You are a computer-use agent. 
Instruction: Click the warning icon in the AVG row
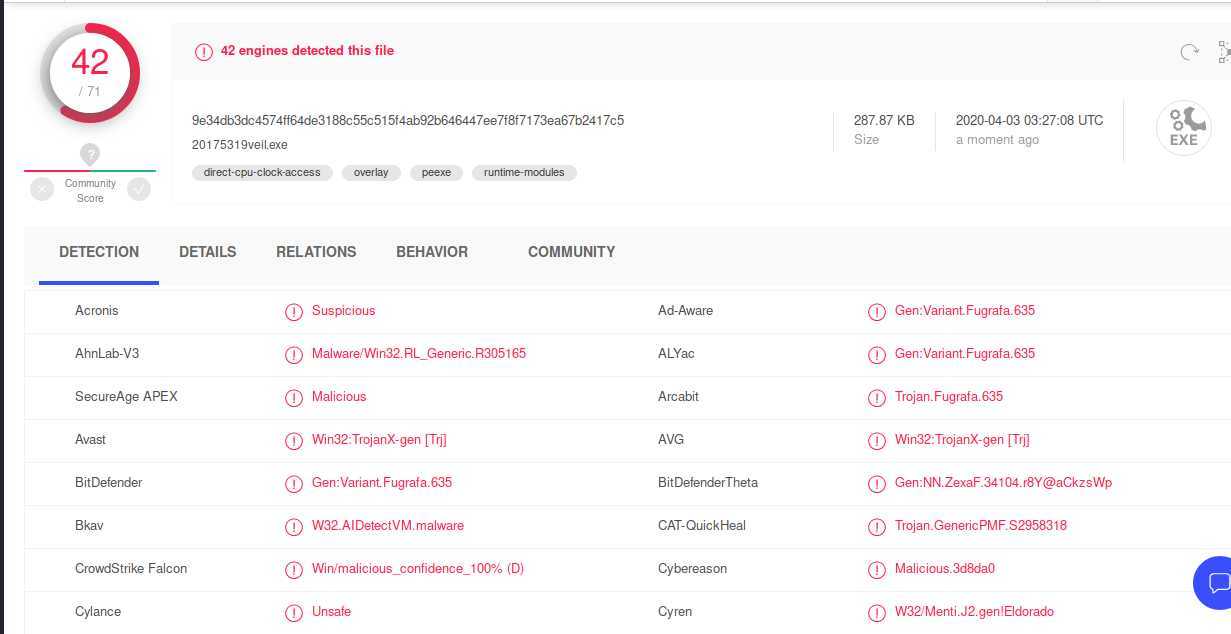877,441
